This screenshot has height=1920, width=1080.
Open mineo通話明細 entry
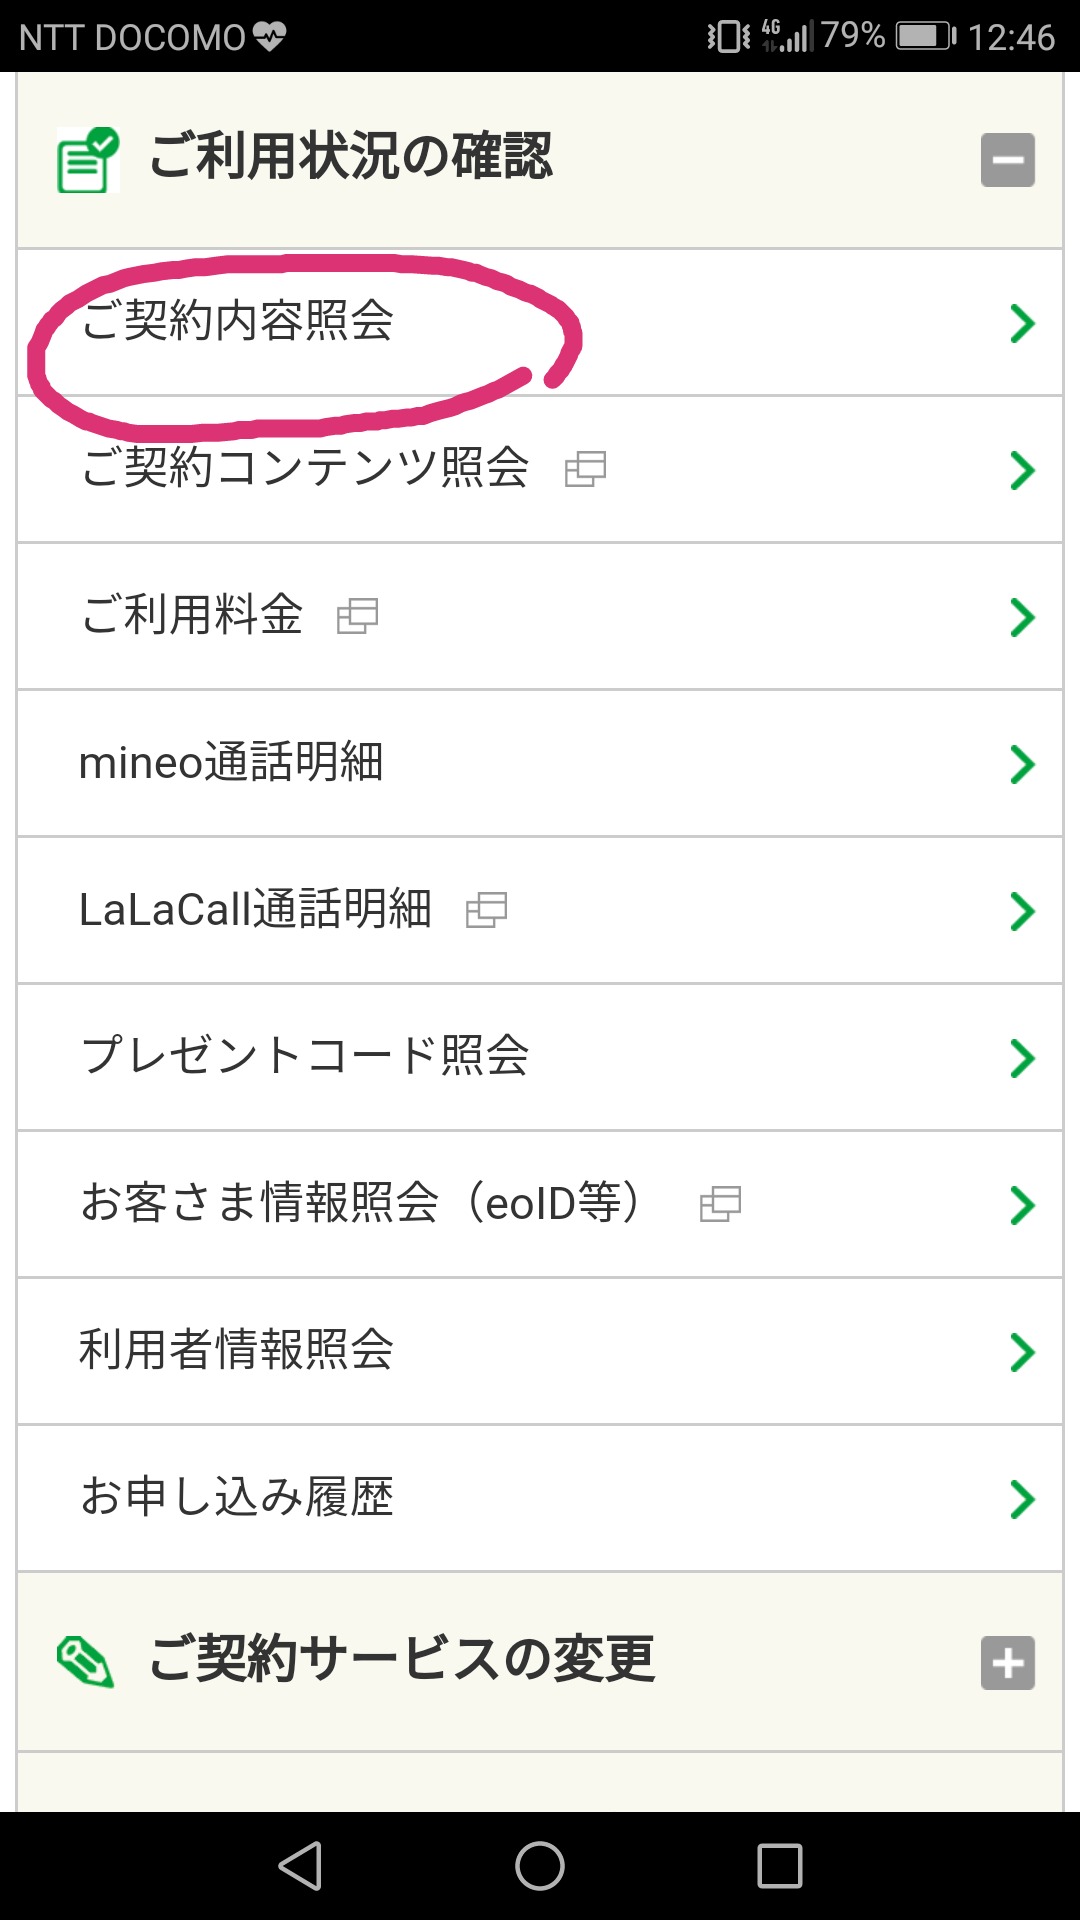231,762
